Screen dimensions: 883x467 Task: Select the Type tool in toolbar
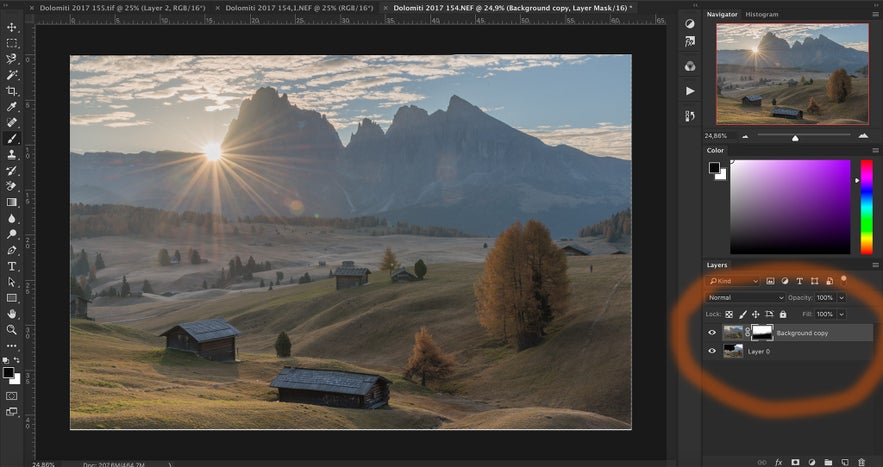[11, 266]
